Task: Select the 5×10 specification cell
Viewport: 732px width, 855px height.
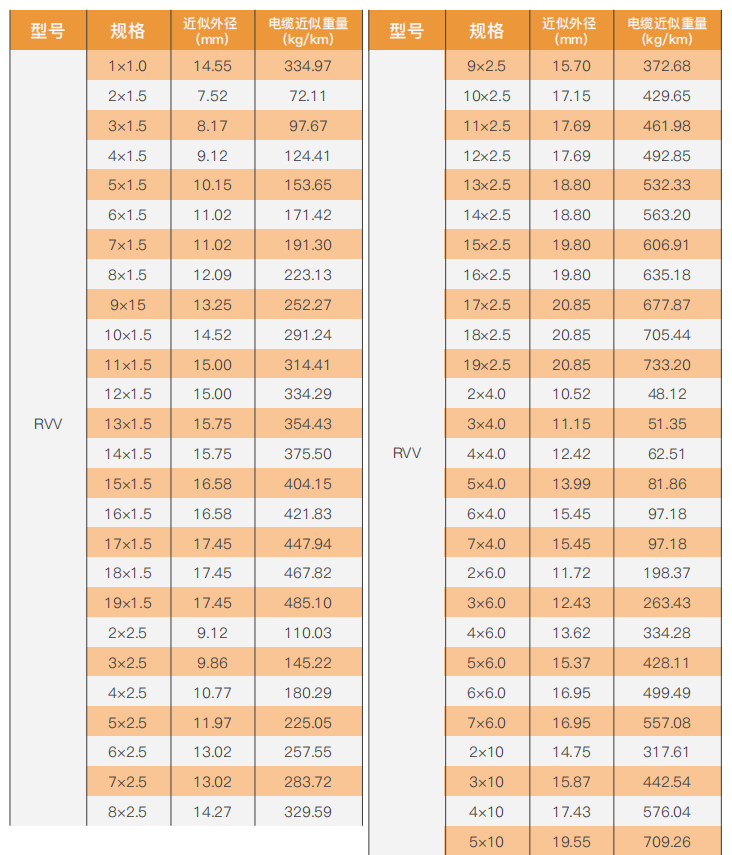Action: tap(487, 841)
